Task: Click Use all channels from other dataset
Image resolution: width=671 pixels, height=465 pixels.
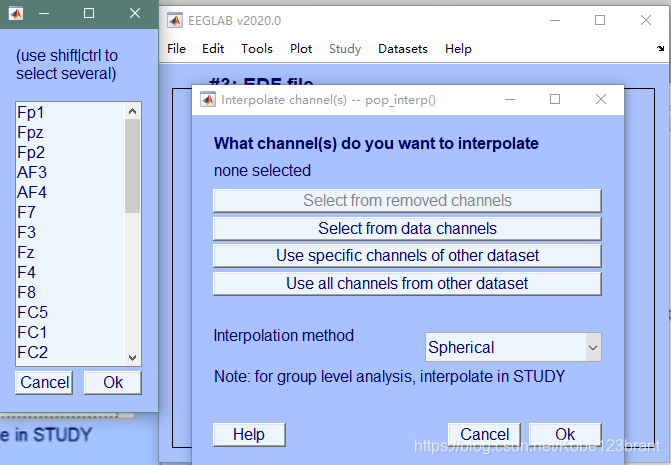Action: tap(407, 284)
